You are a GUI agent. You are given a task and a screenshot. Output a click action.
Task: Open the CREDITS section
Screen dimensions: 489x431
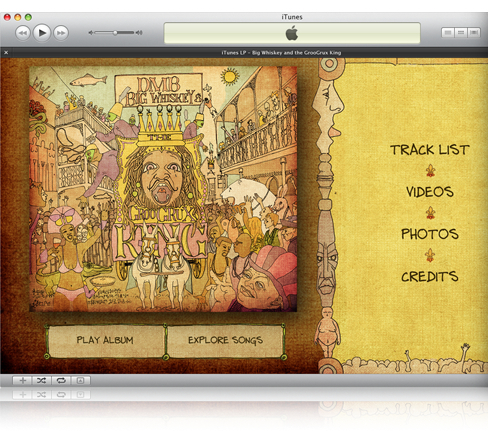(430, 276)
